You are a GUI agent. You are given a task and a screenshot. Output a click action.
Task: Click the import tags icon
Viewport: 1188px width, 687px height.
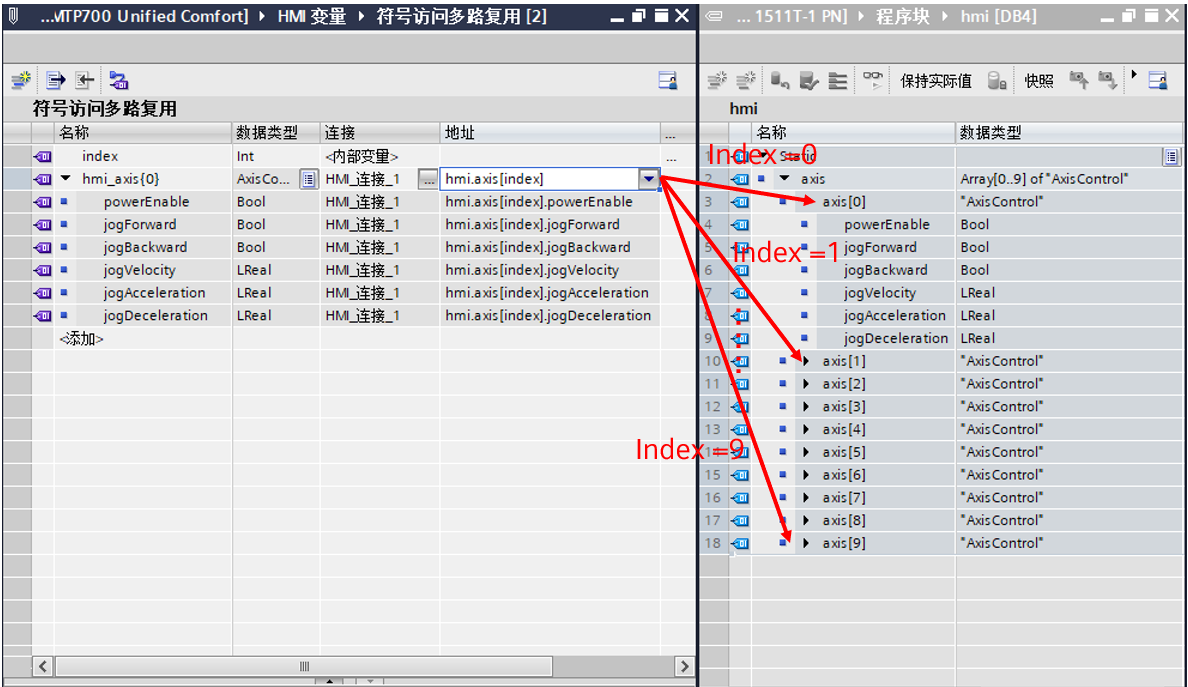(x=85, y=81)
